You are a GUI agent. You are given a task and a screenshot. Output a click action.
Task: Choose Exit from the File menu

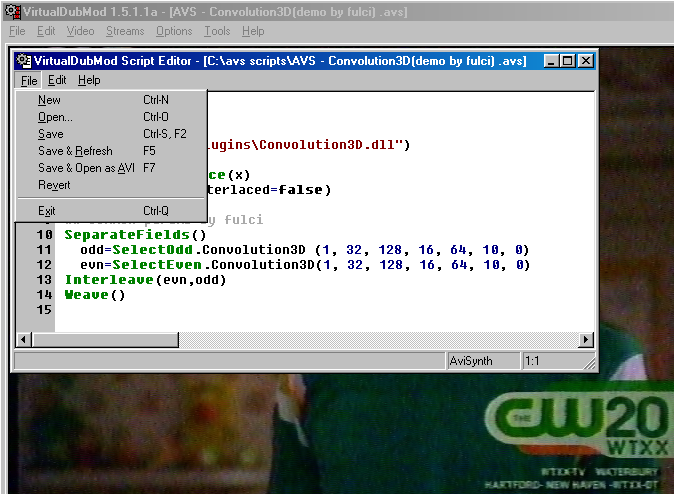pyautogui.click(x=111, y=211)
